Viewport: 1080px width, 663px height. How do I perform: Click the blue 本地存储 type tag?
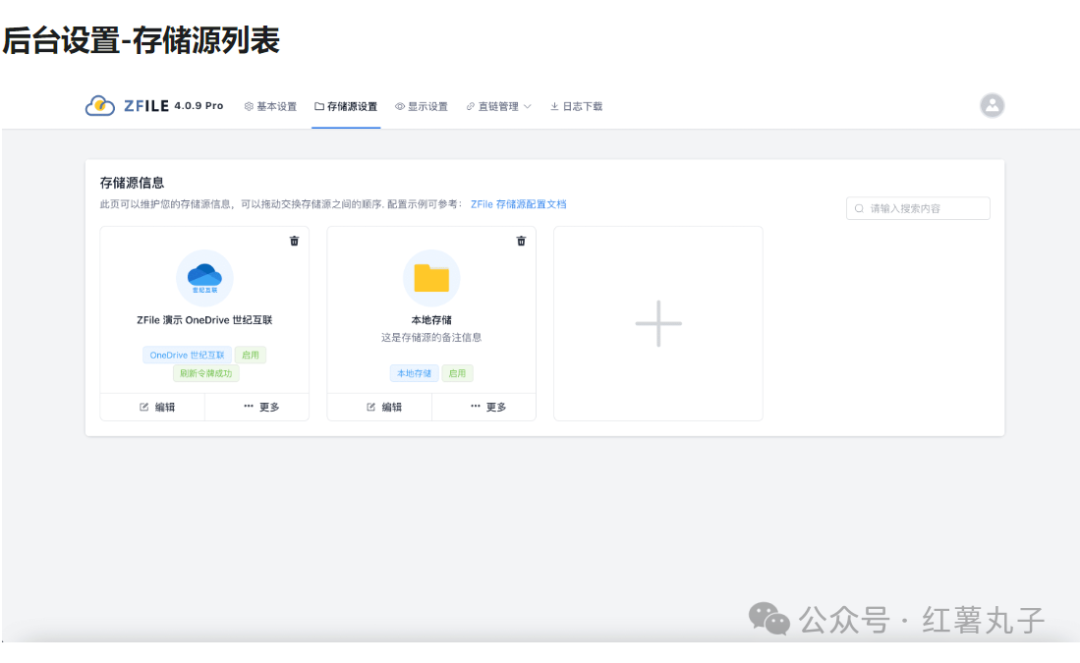click(x=414, y=373)
